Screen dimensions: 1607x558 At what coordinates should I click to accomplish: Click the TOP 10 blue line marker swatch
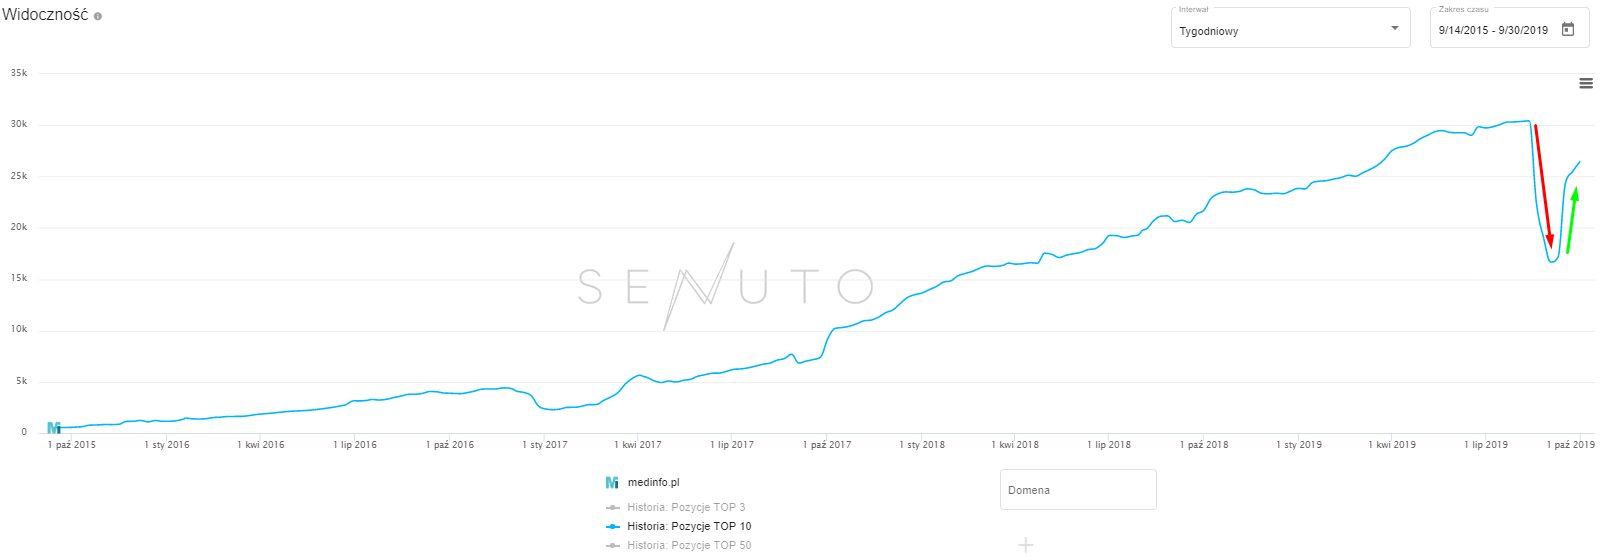click(613, 527)
